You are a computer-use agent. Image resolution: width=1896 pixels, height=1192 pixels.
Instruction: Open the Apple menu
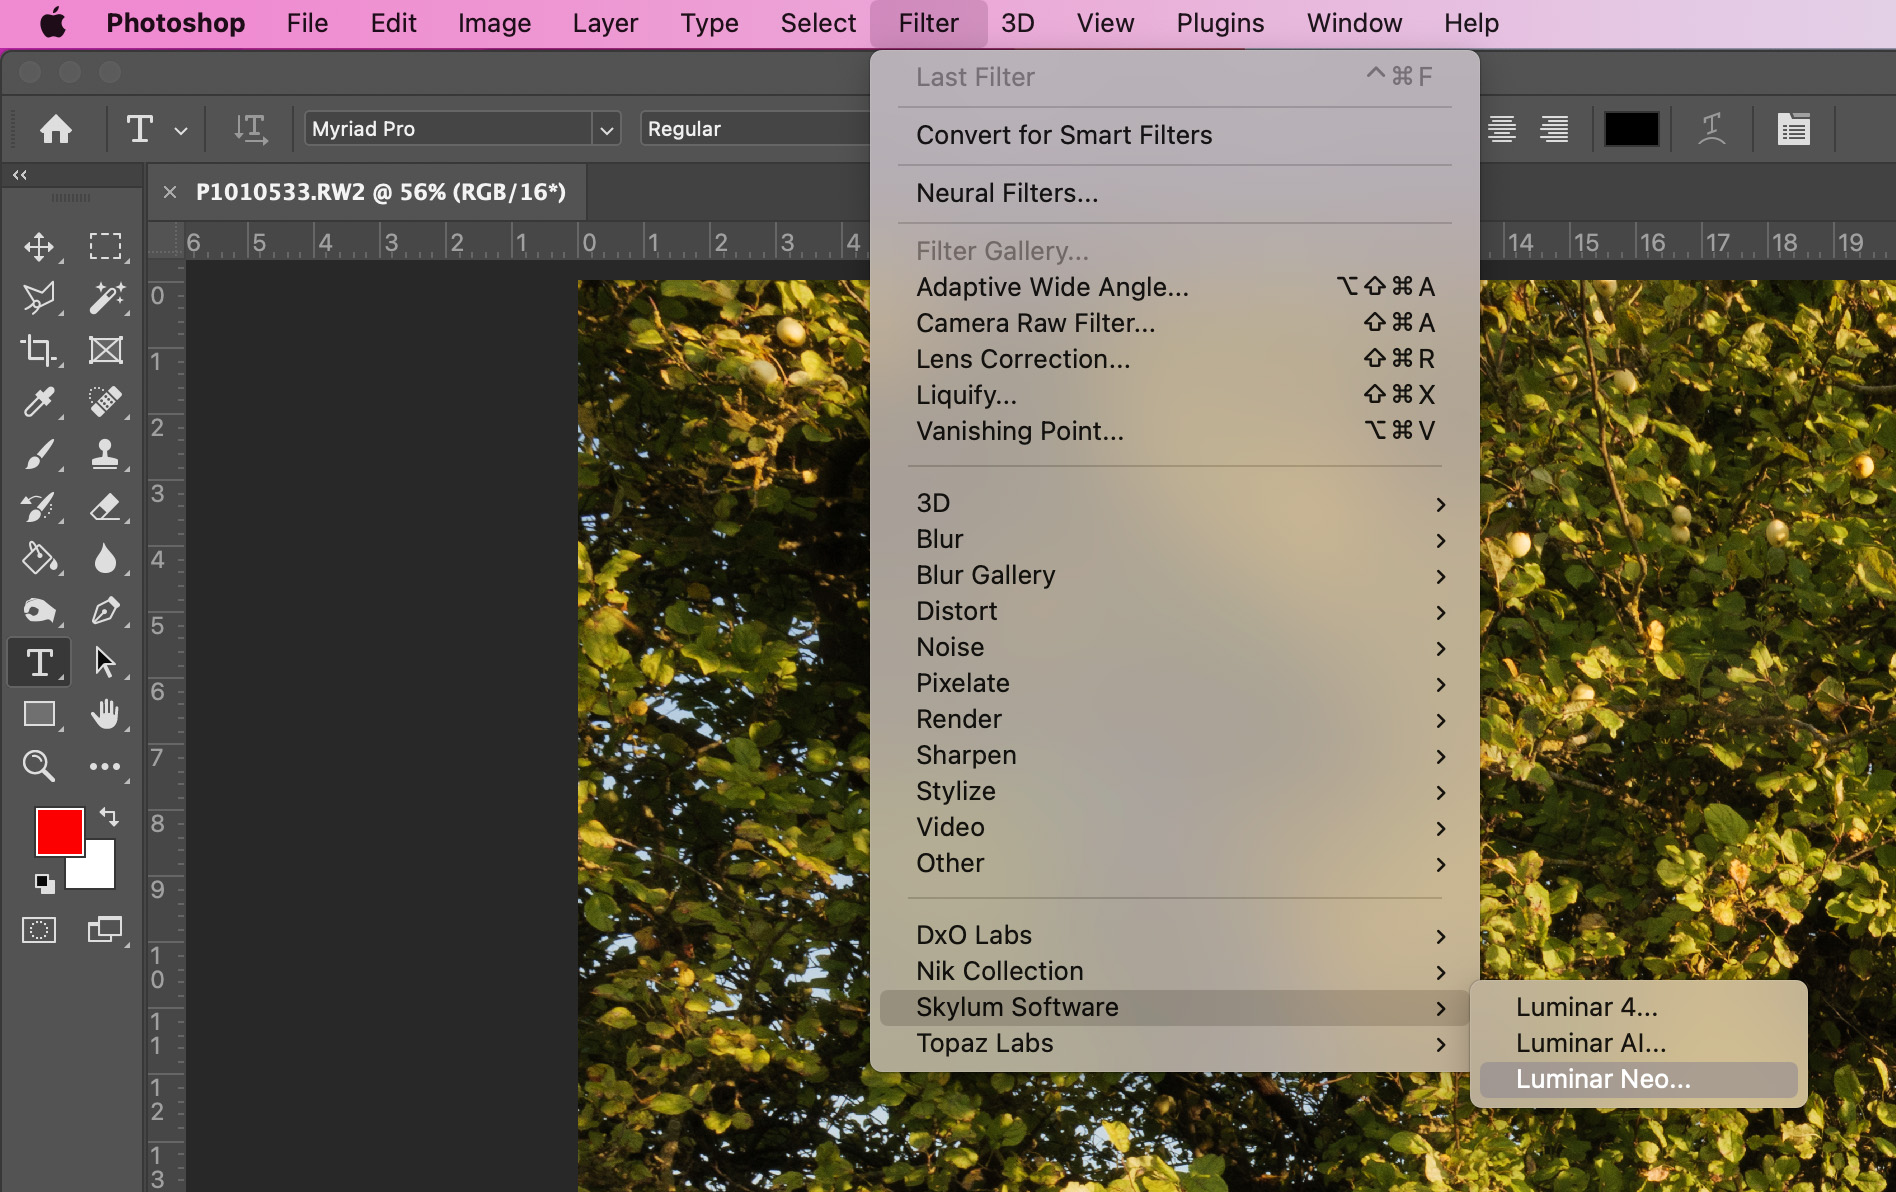point(53,23)
